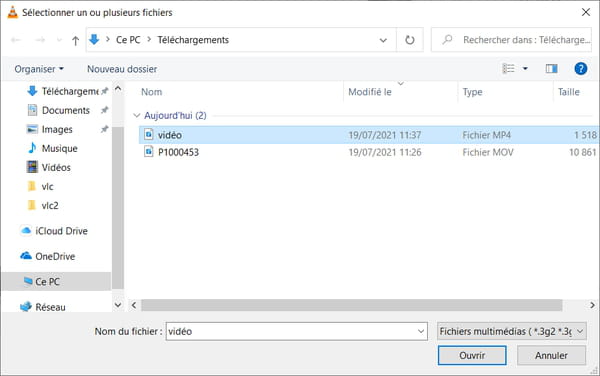Close the file selection dialog
The width and height of the screenshot is (600, 376).
coord(586,12)
